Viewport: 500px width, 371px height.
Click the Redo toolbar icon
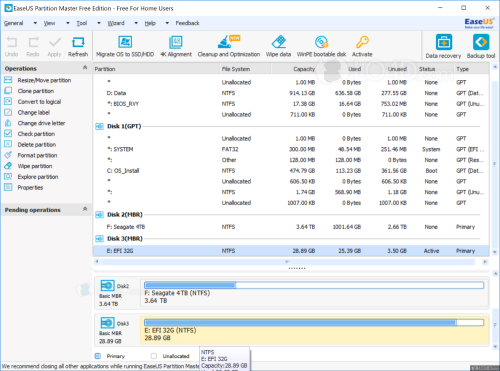click(33, 43)
